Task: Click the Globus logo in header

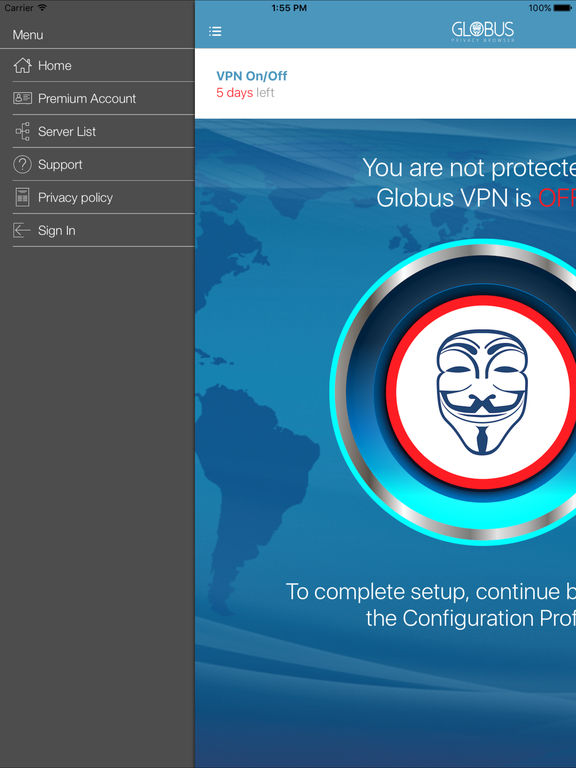Action: [483, 31]
